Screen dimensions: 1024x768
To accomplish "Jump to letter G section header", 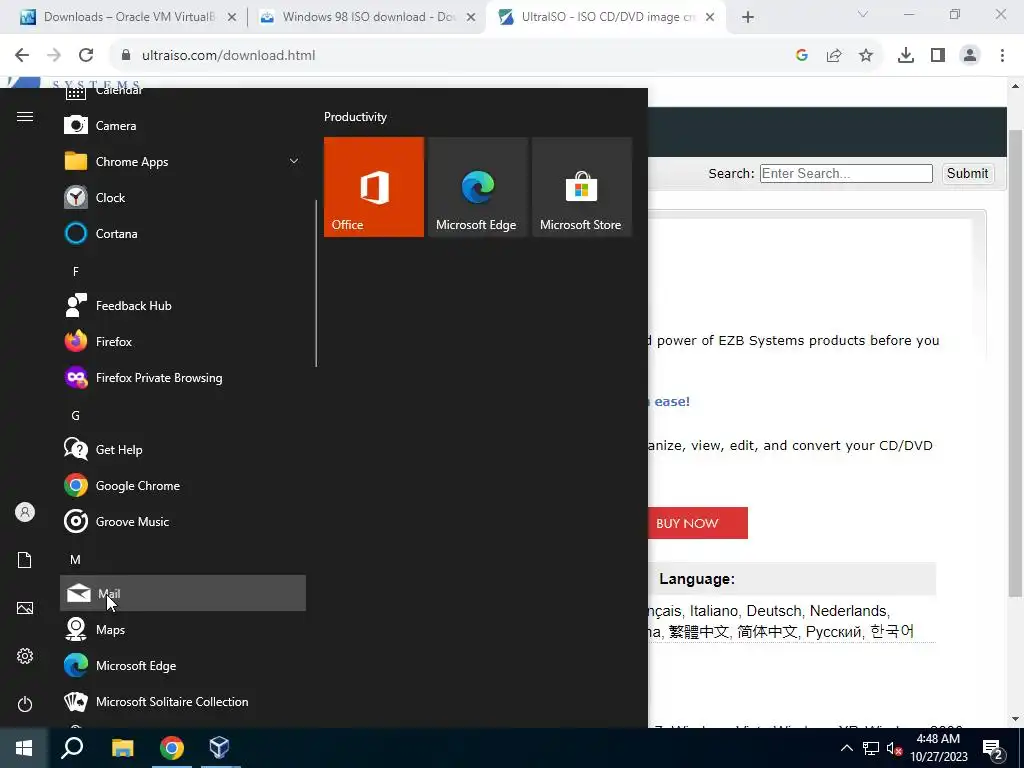I will (76, 415).
